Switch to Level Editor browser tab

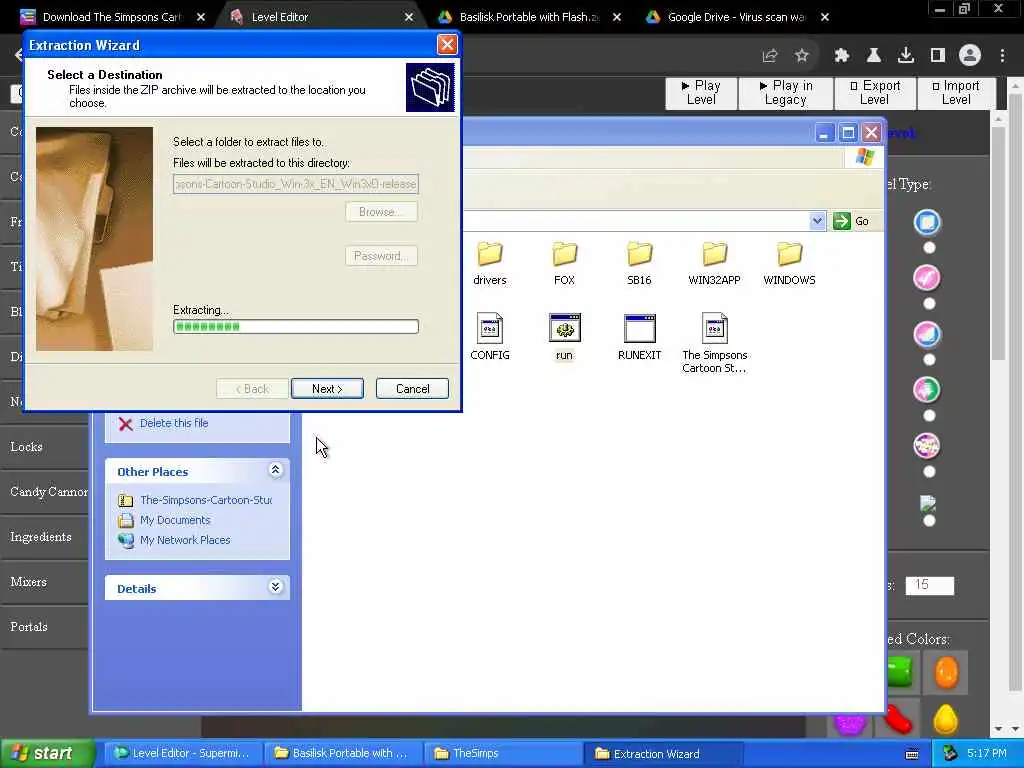coord(280,17)
